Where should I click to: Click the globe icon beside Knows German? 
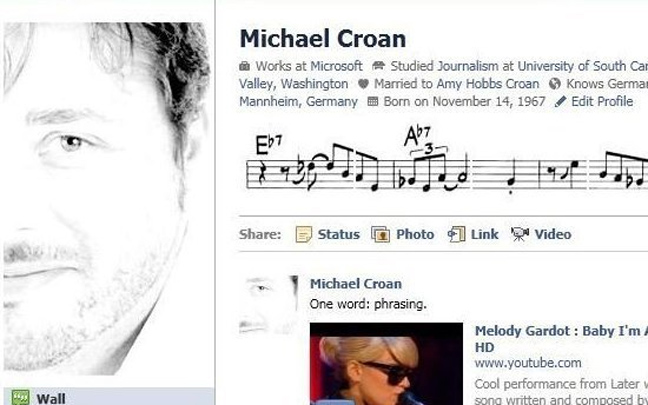point(555,84)
